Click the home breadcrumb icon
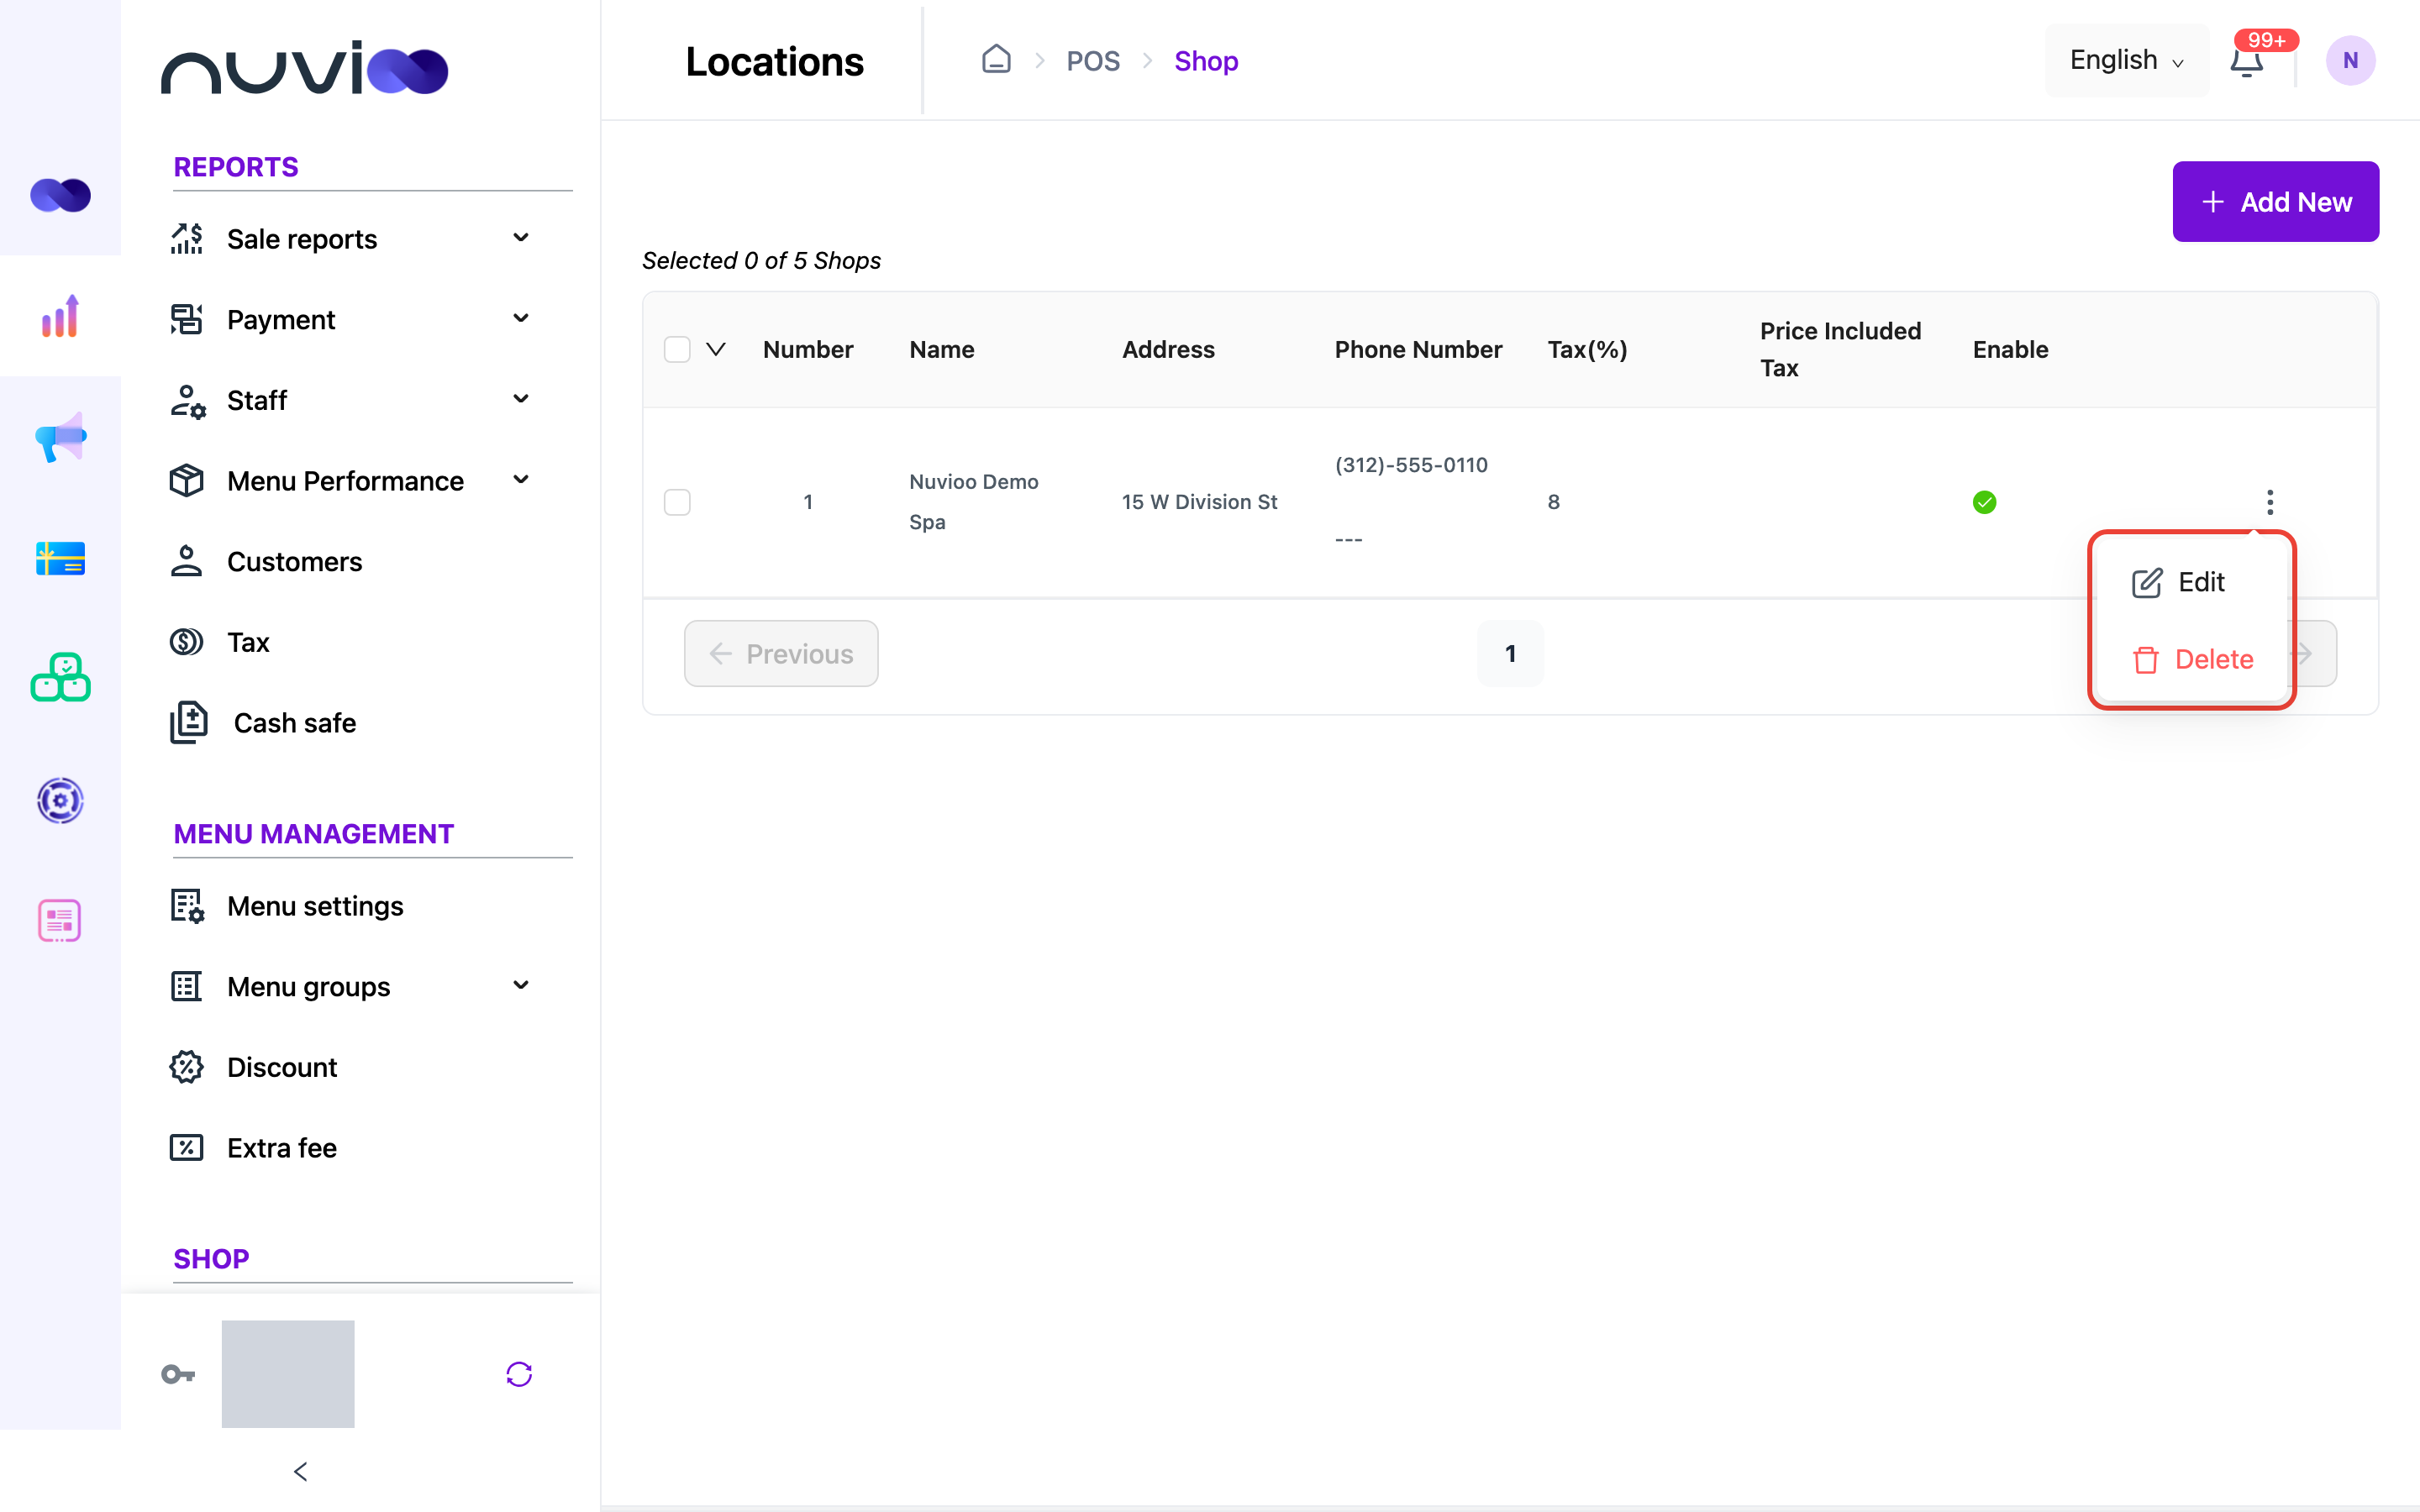This screenshot has height=1512, width=2420. (996, 60)
